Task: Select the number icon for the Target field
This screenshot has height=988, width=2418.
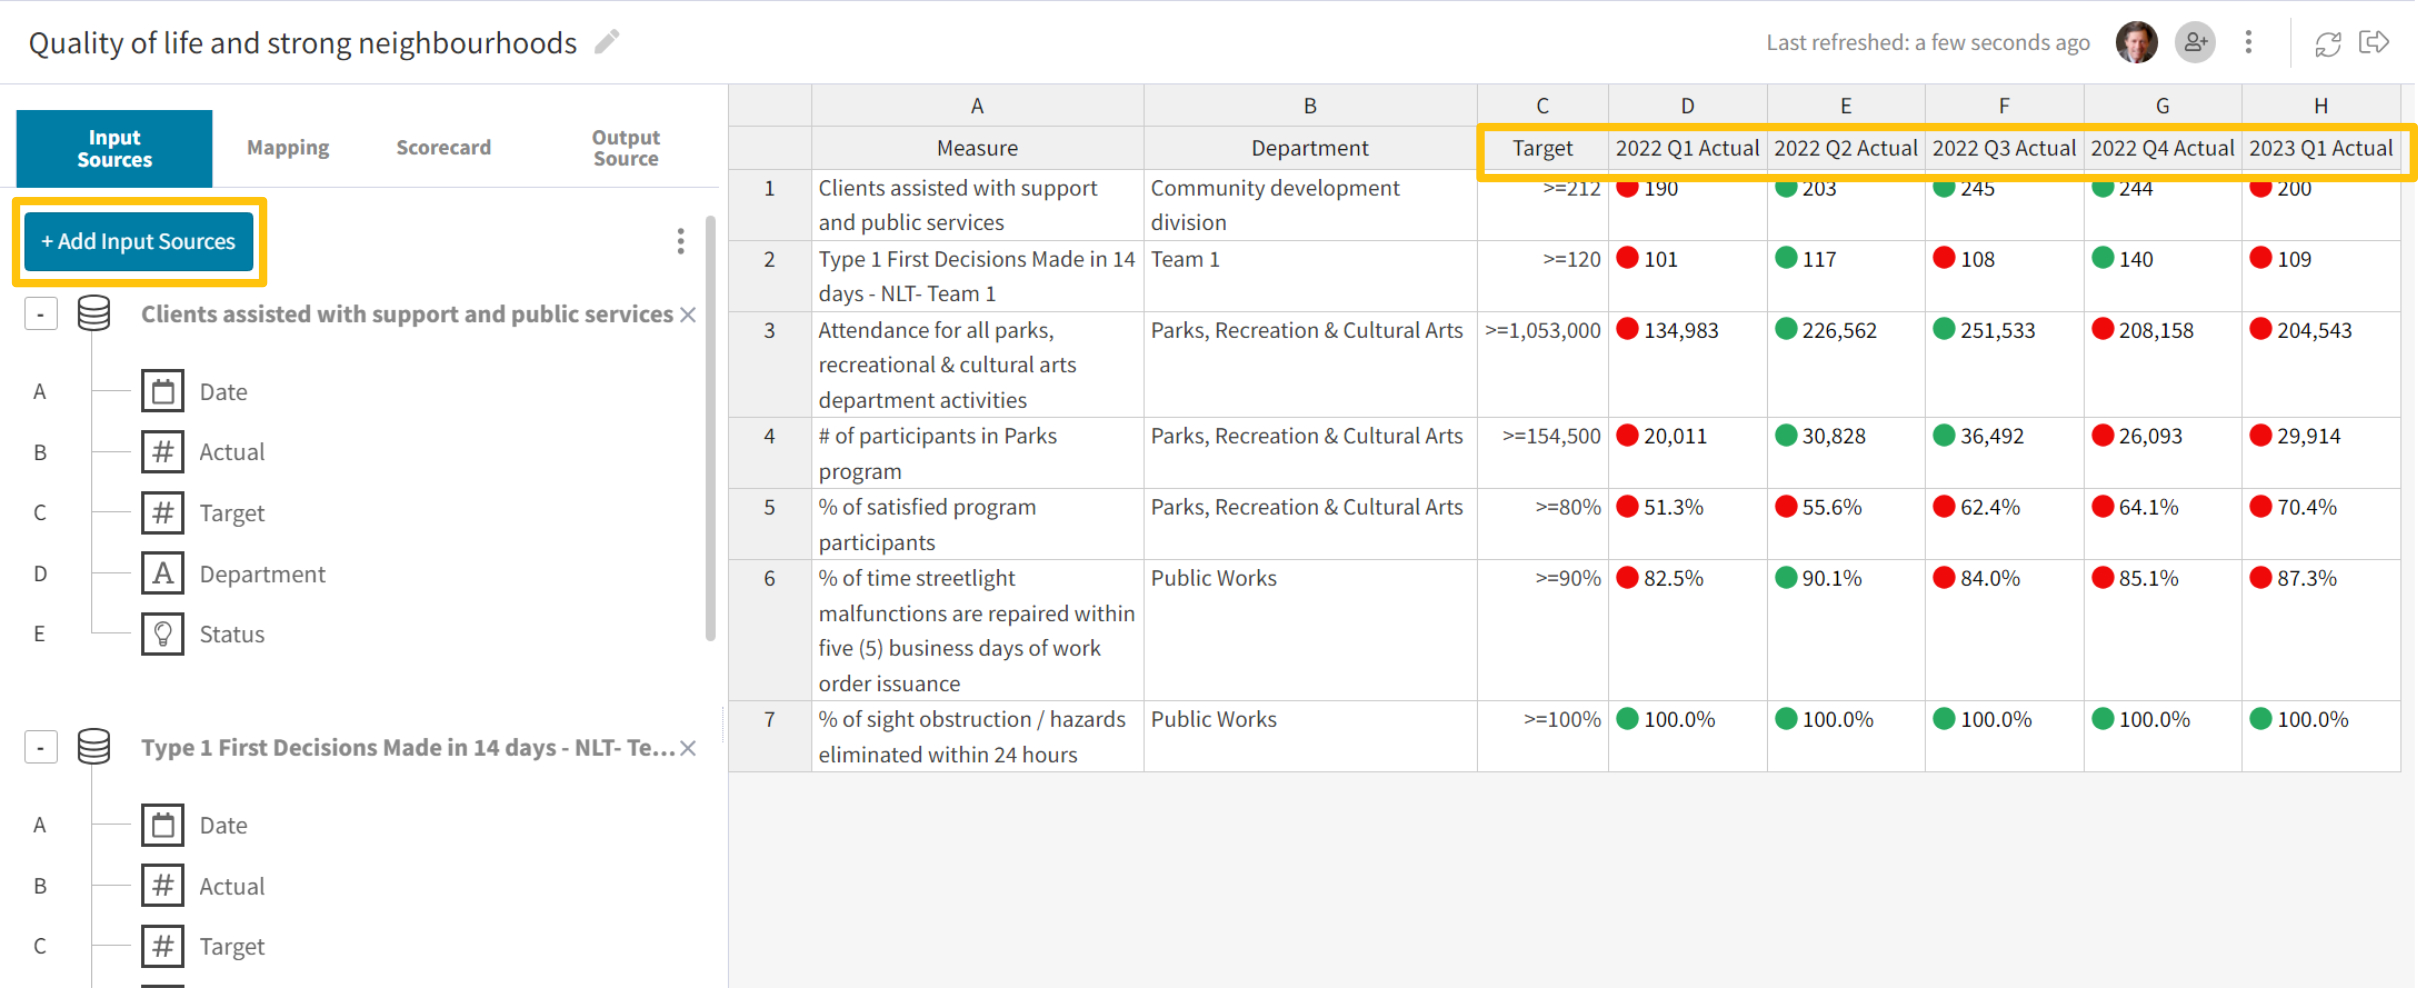Action: point(163,512)
